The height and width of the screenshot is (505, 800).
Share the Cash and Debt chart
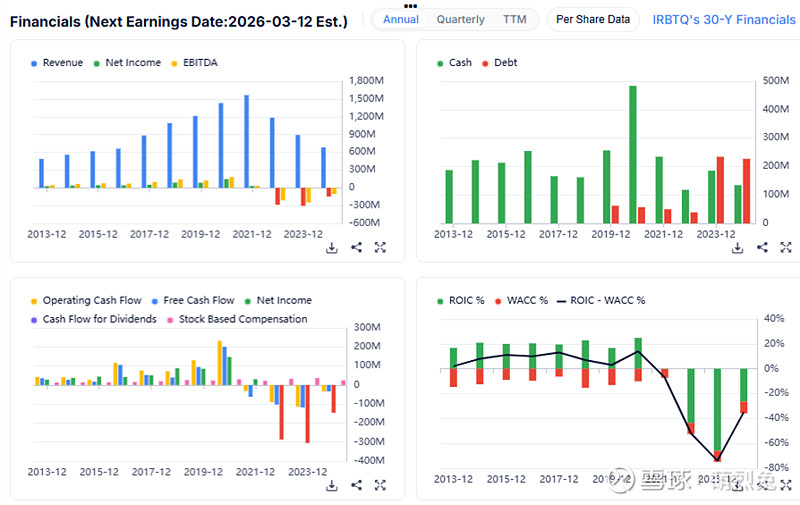pos(762,248)
